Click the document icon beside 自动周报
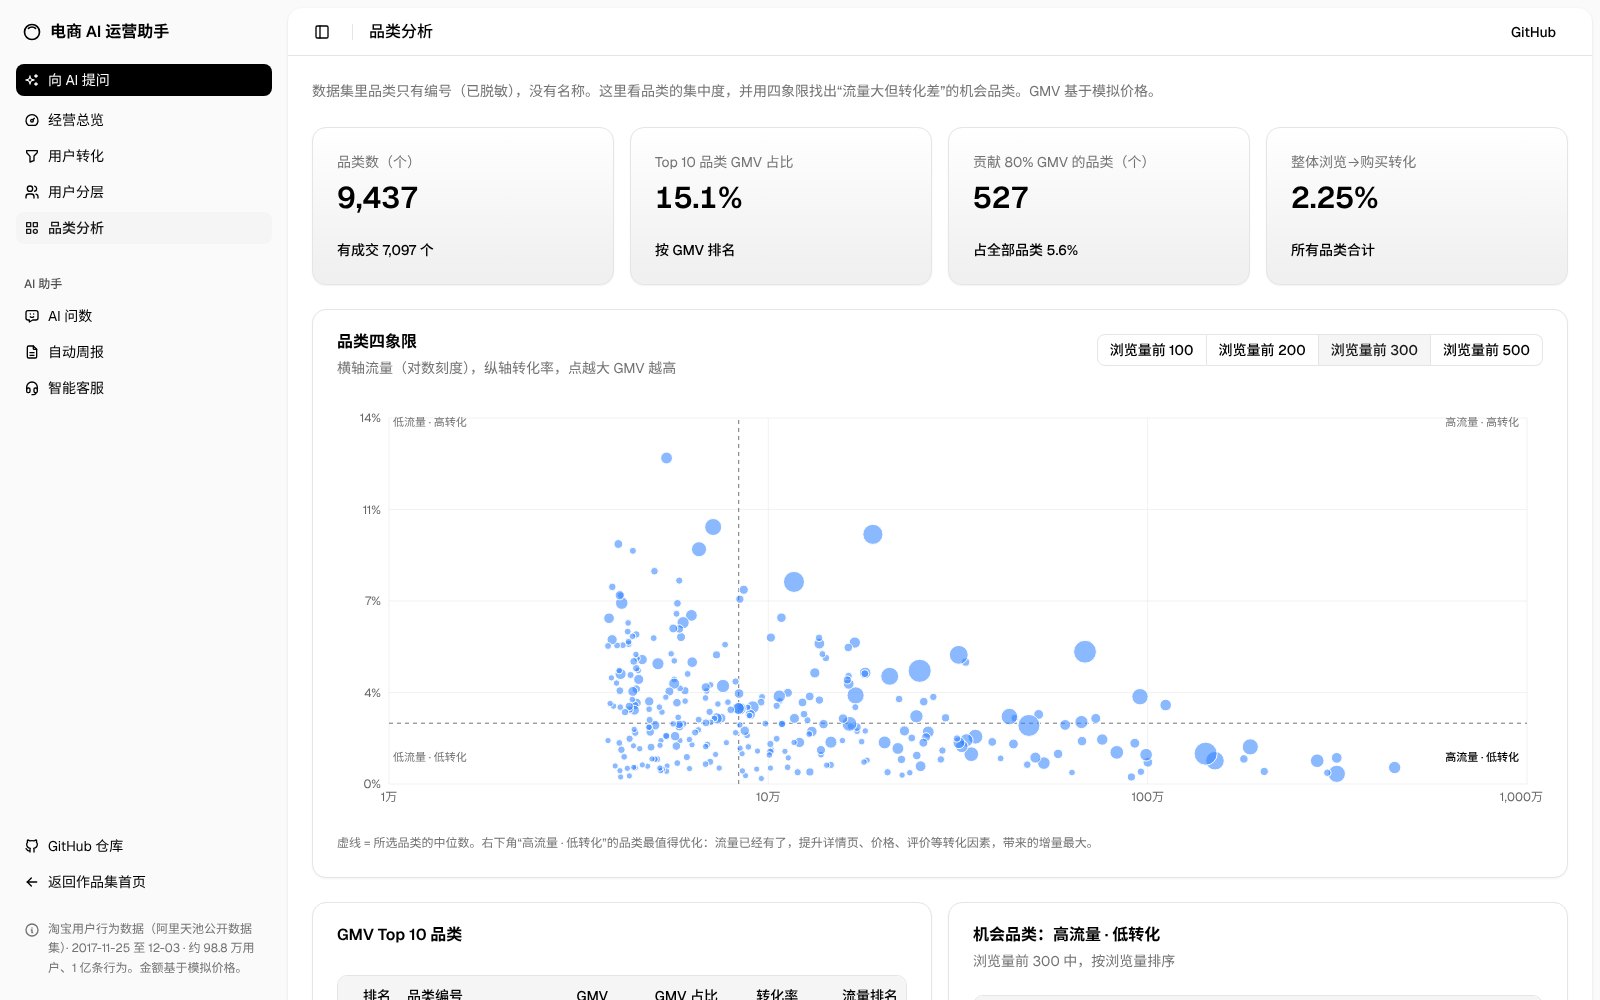The height and width of the screenshot is (1000, 1600). [32, 352]
